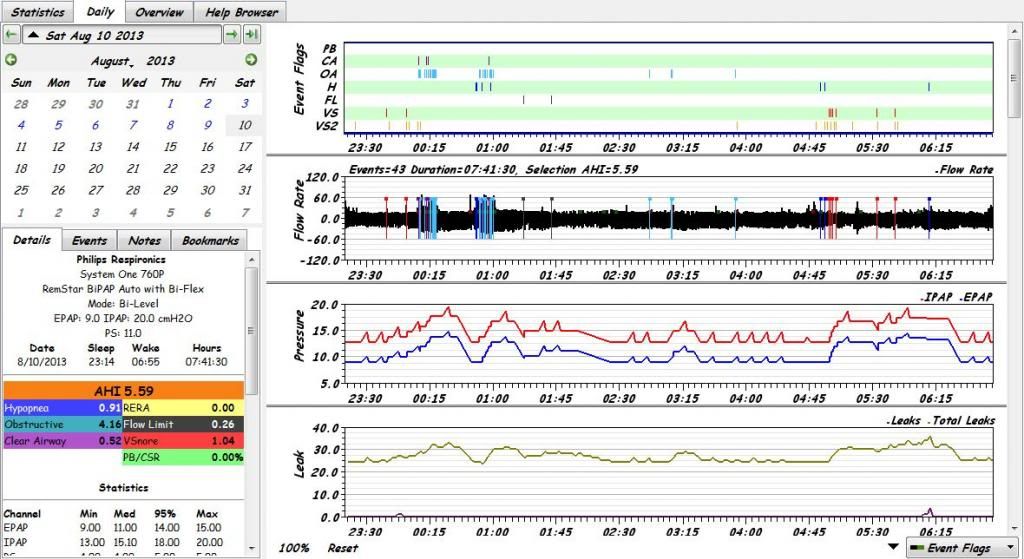Go to next day with right arrow

click(231, 35)
